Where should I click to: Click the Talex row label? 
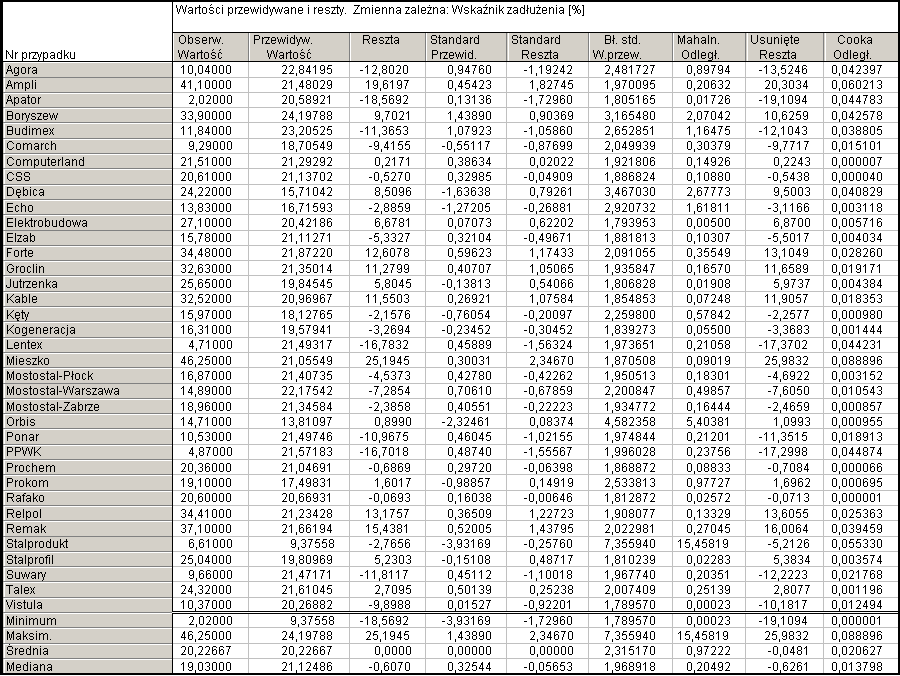(x=87, y=590)
